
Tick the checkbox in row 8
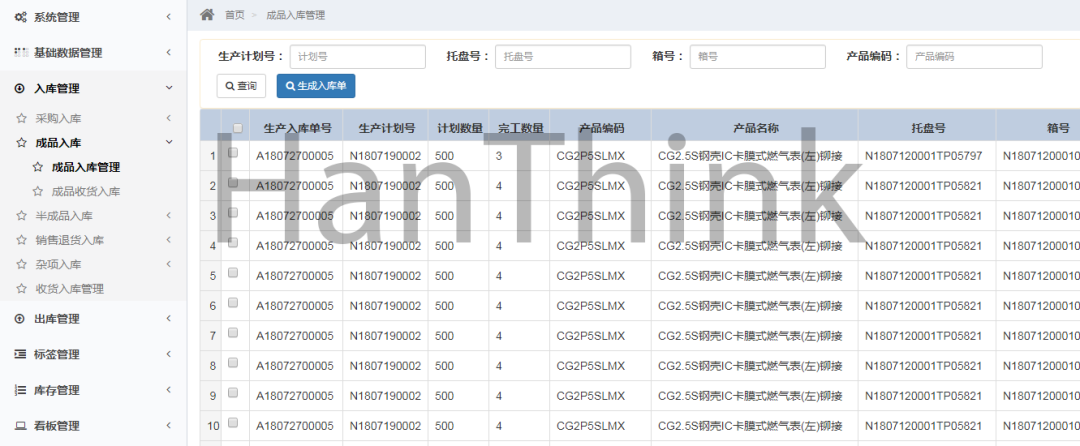coord(233,363)
